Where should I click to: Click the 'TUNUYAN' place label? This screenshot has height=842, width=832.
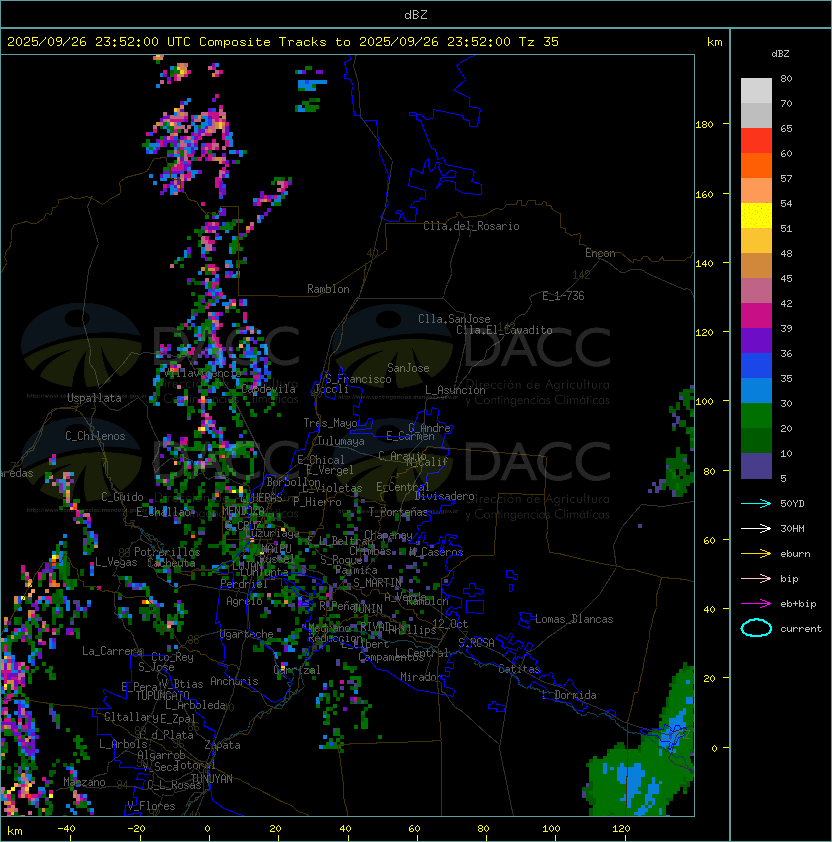212,779
